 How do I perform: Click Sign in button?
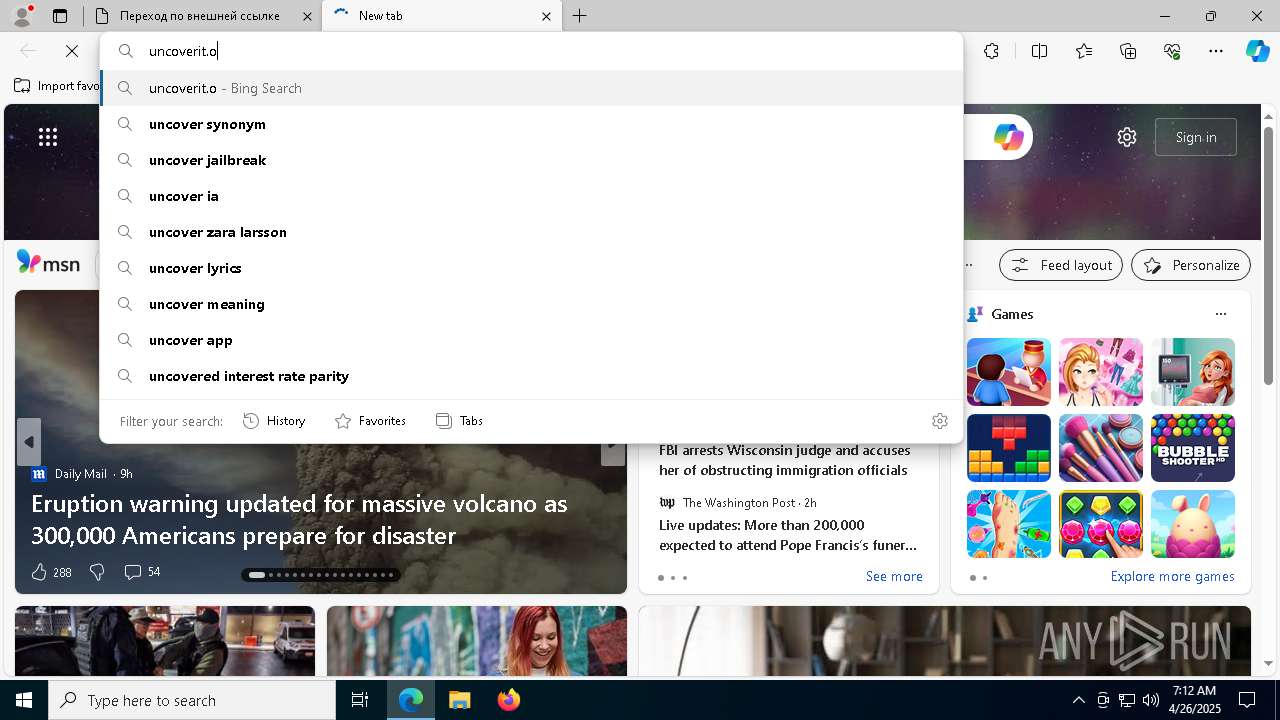[x=1196, y=137]
